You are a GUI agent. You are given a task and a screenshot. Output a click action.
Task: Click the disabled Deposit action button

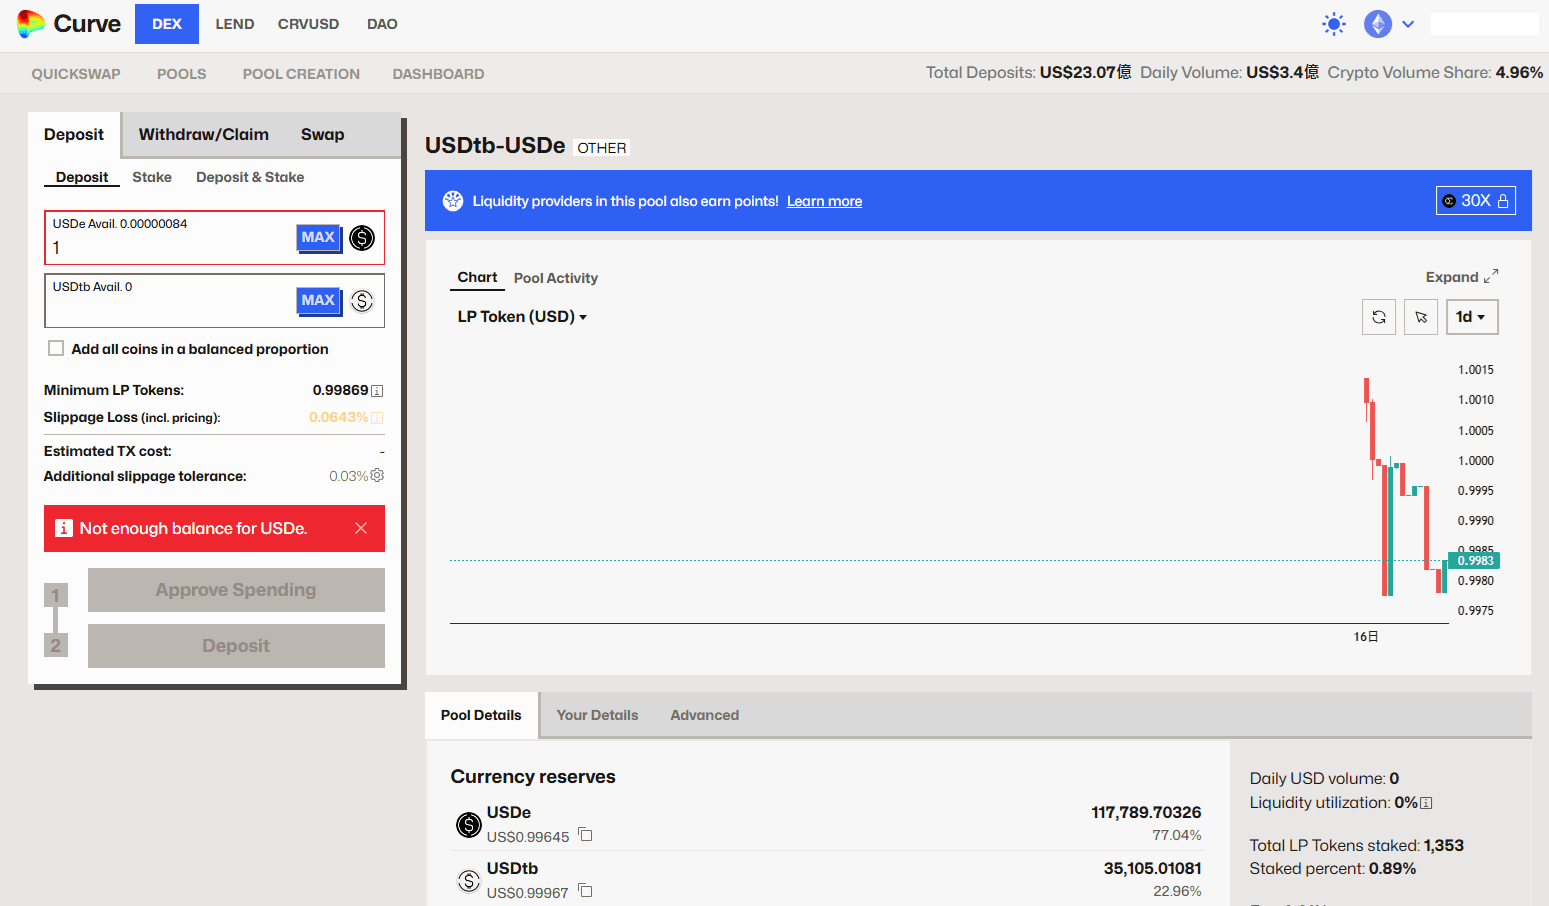236,646
